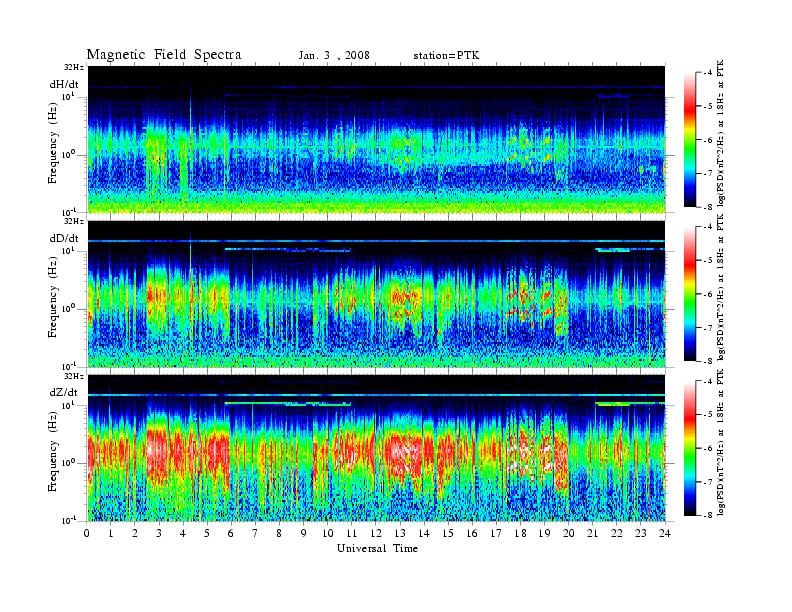The width and height of the screenshot is (792, 612).
Task: Click the log(PSD) colorbar caption beside the dZ/dt panel
Action: point(721,441)
